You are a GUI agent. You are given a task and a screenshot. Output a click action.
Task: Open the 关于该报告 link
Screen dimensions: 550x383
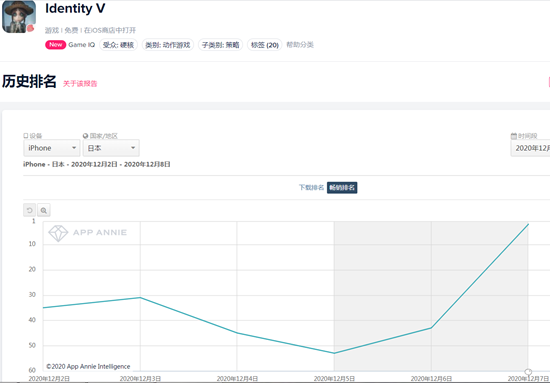pos(80,83)
